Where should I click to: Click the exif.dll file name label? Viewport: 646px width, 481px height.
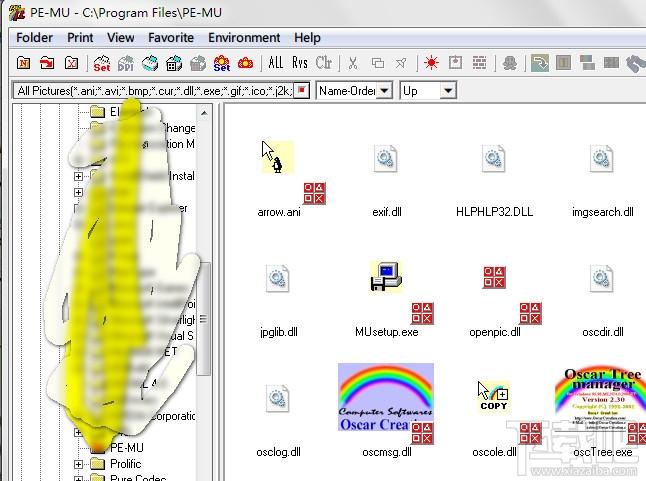point(387,212)
